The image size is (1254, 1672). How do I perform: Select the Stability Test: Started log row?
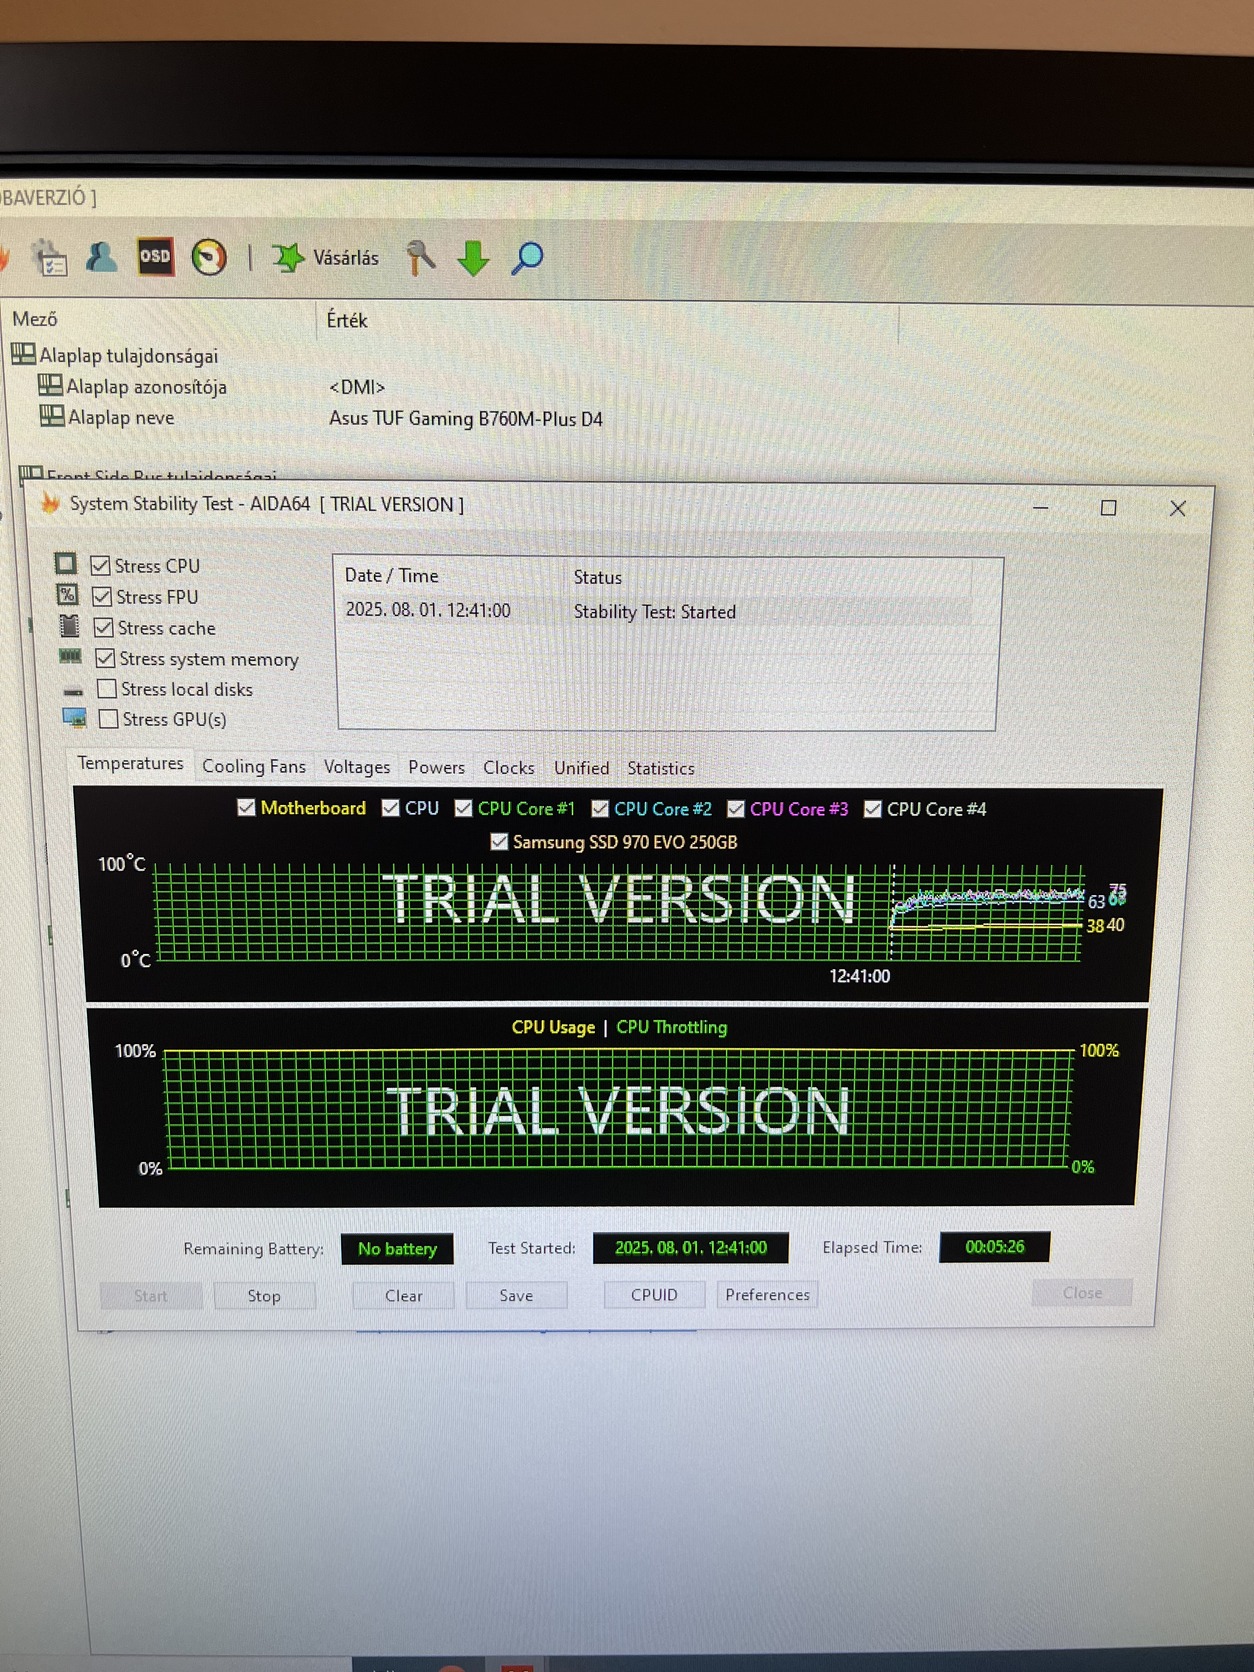656,611
